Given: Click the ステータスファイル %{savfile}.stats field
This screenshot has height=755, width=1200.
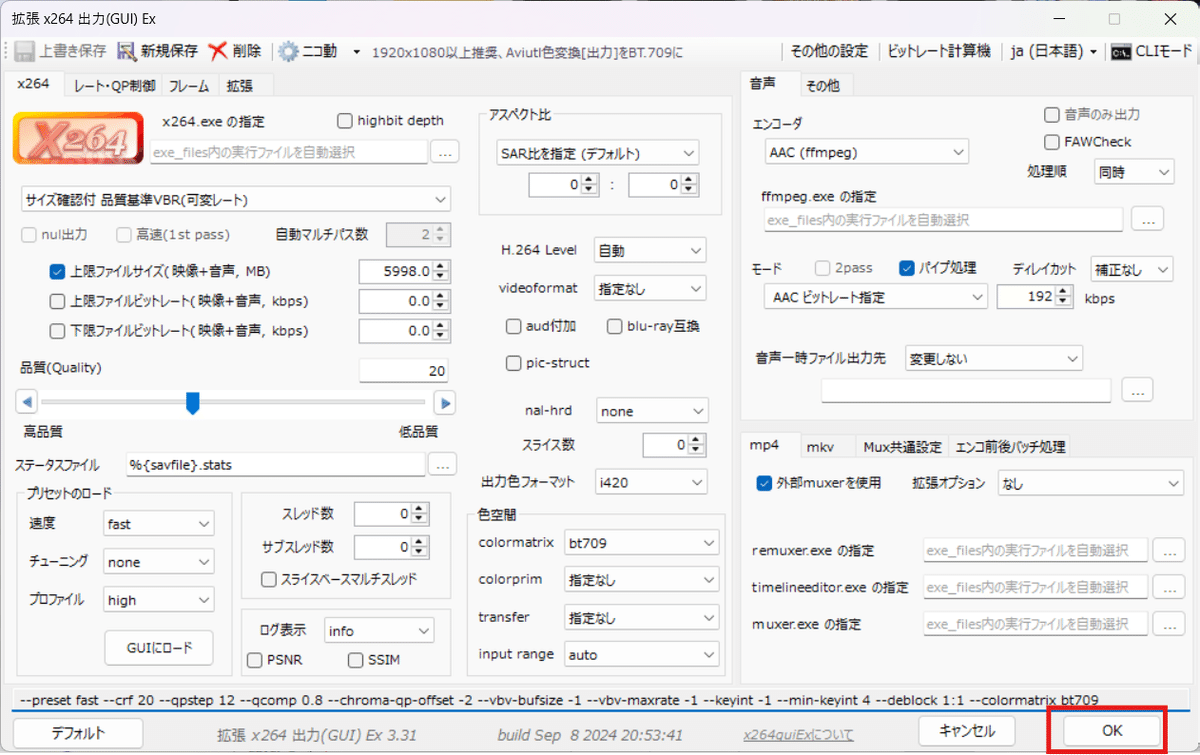Looking at the screenshot, I should click(x=276, y=464).
